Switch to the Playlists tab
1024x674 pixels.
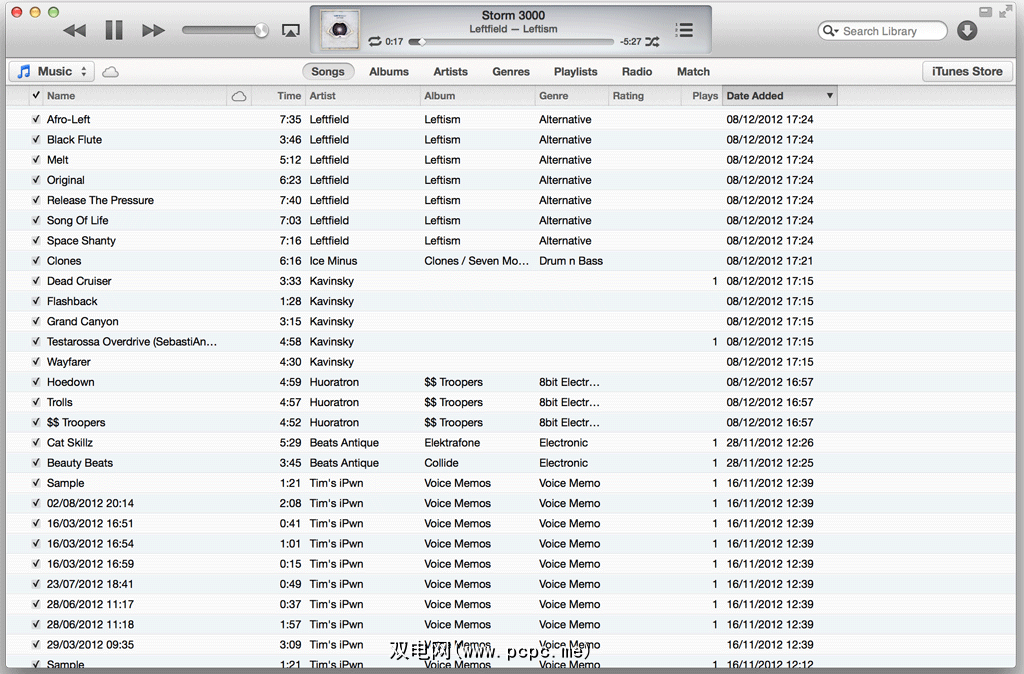click(575, 72)
